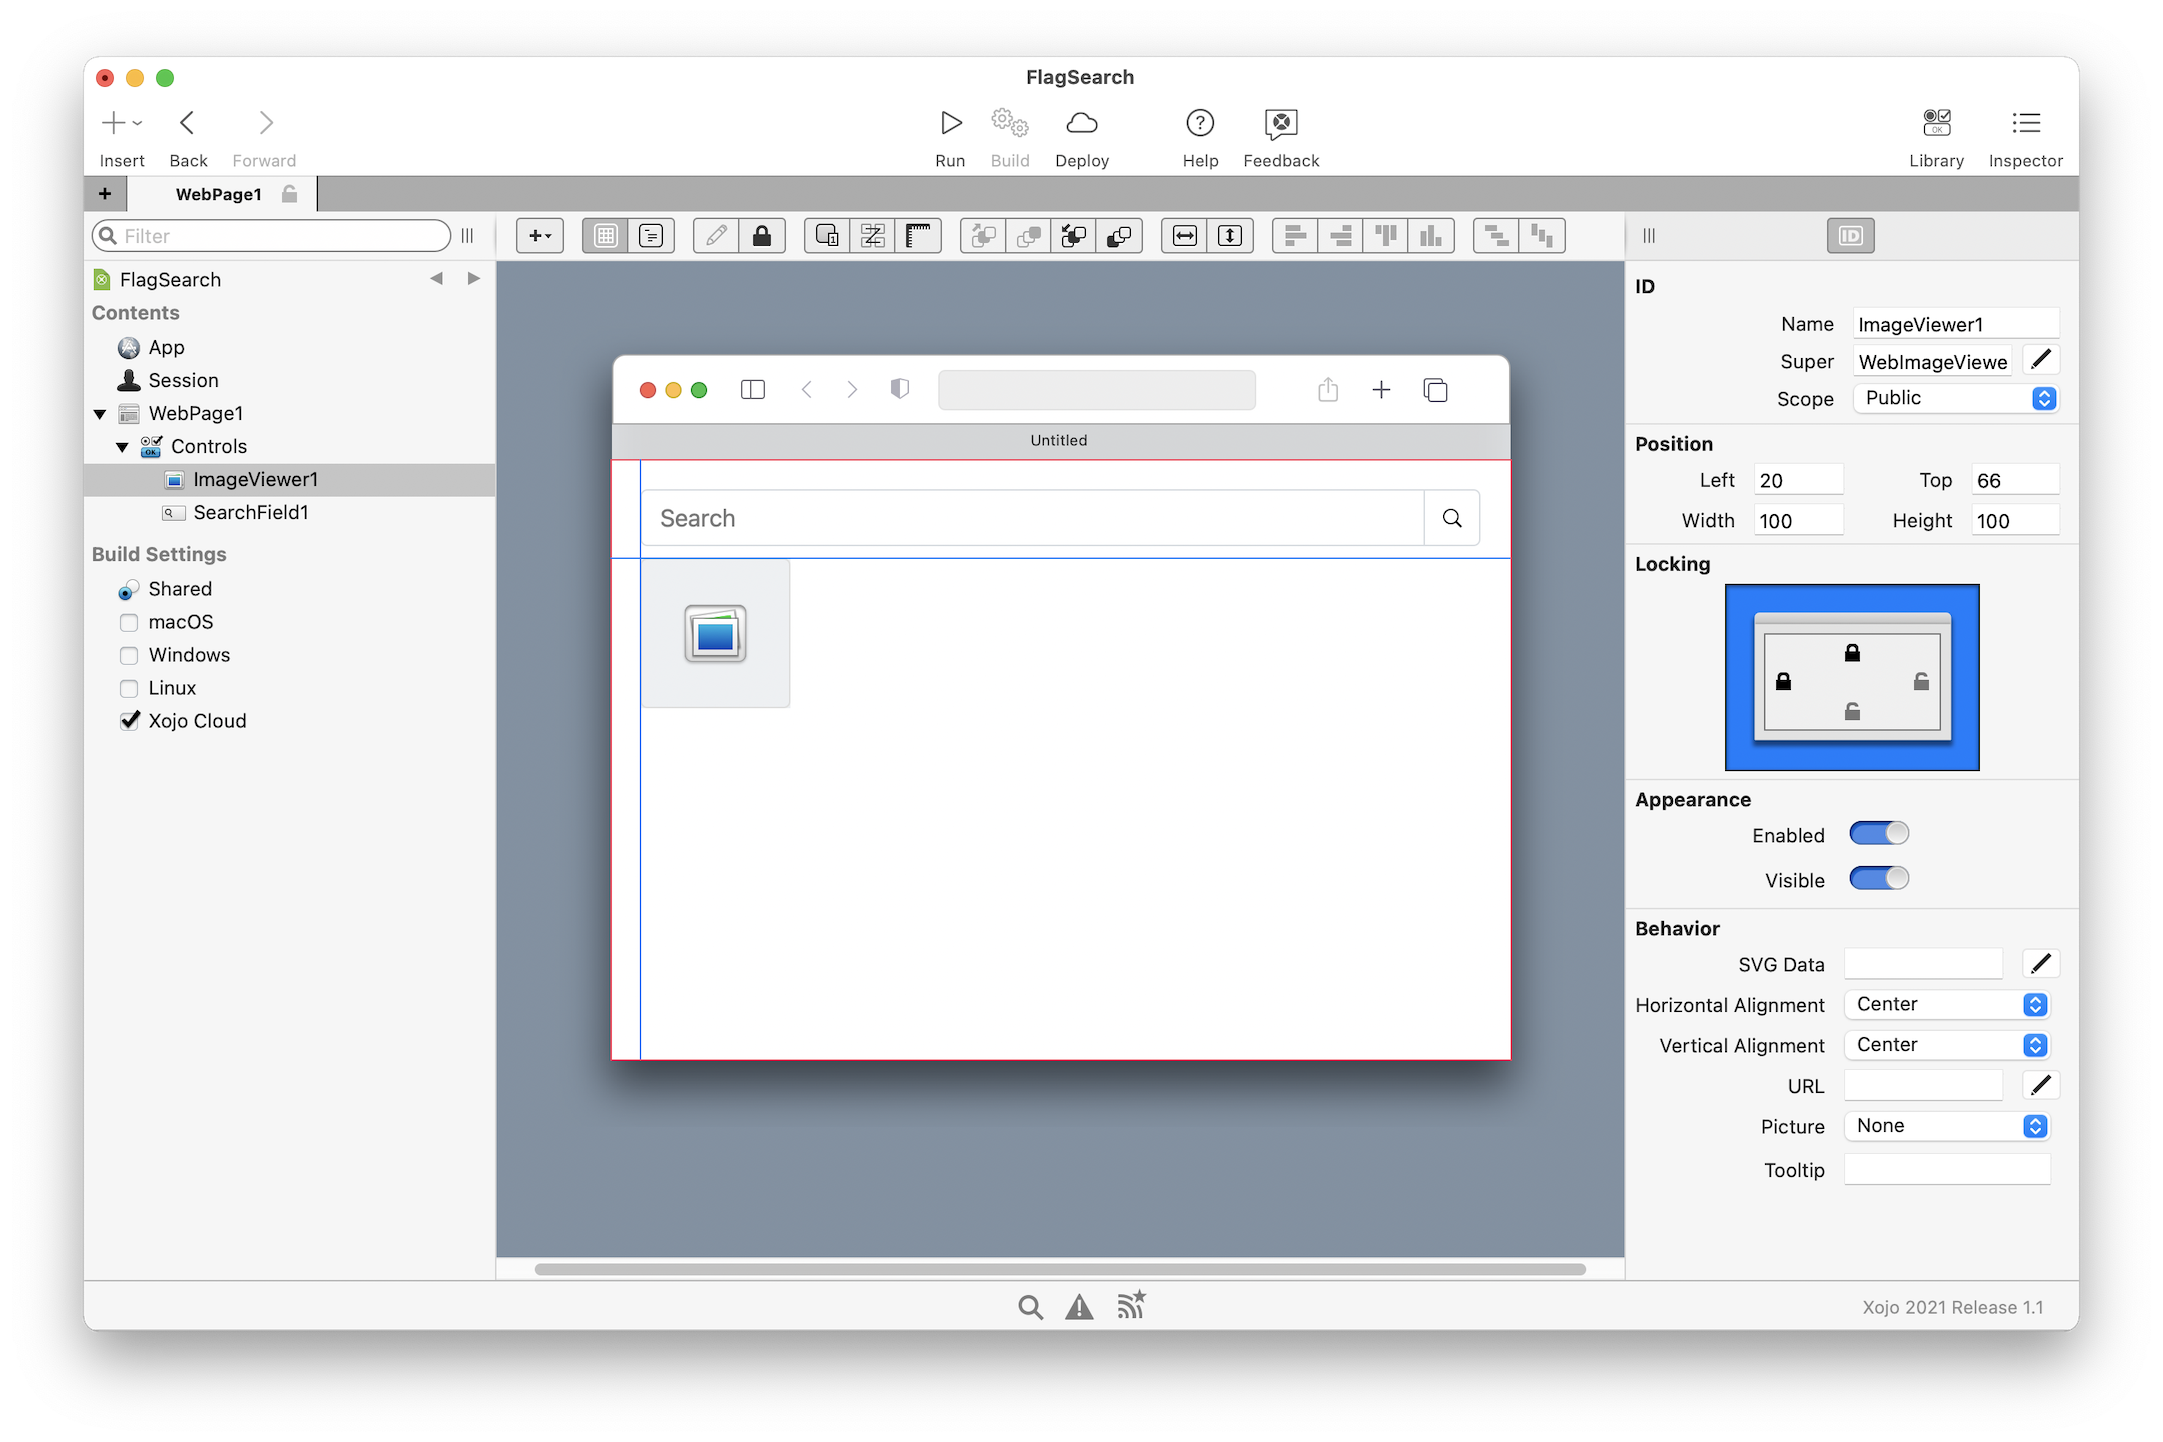Check the macOS build target checkbox
Viewport: 2163px width, 1442px height.
(129, 622)
